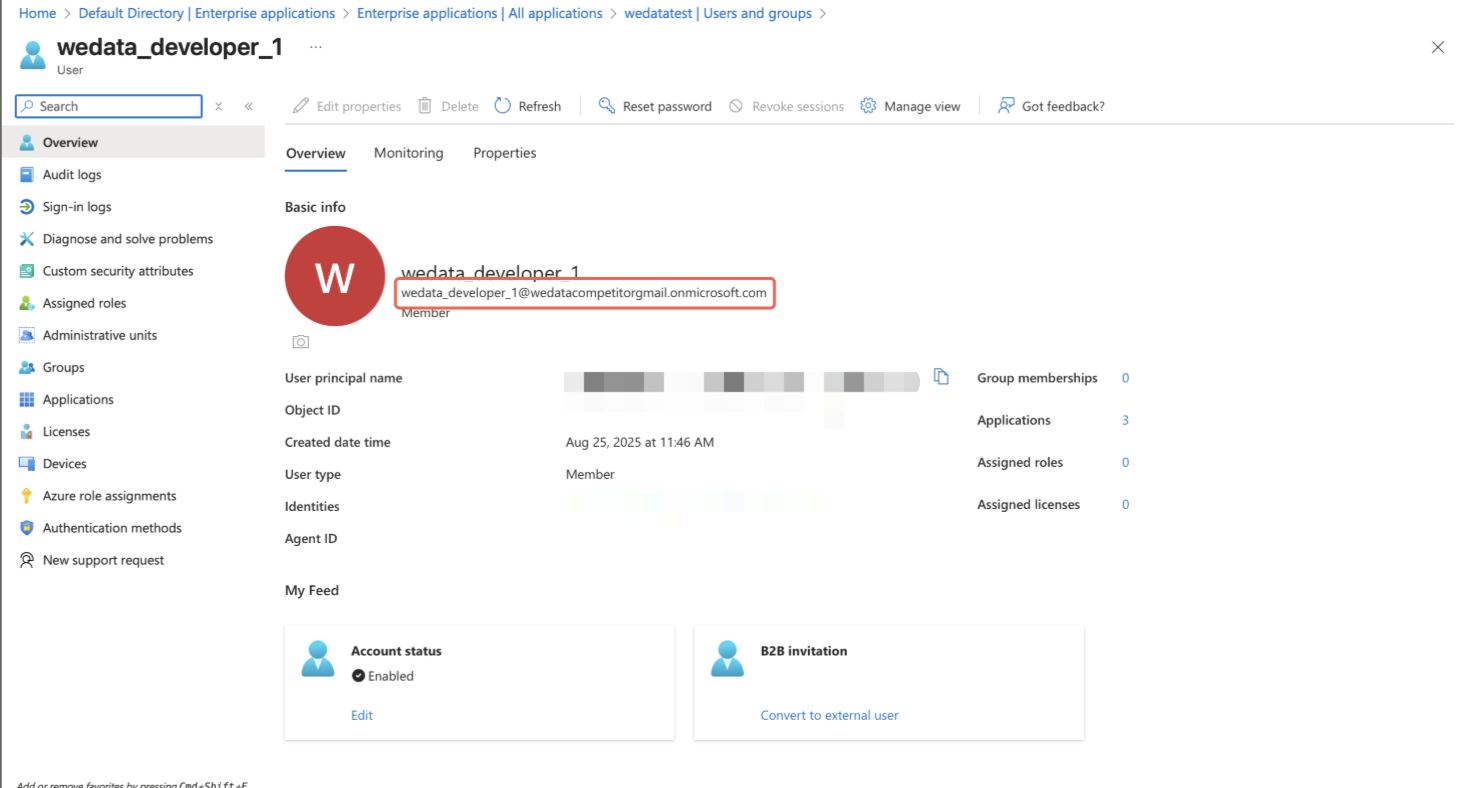Click the wedata_developer_1 email address text

click(584, 293)
